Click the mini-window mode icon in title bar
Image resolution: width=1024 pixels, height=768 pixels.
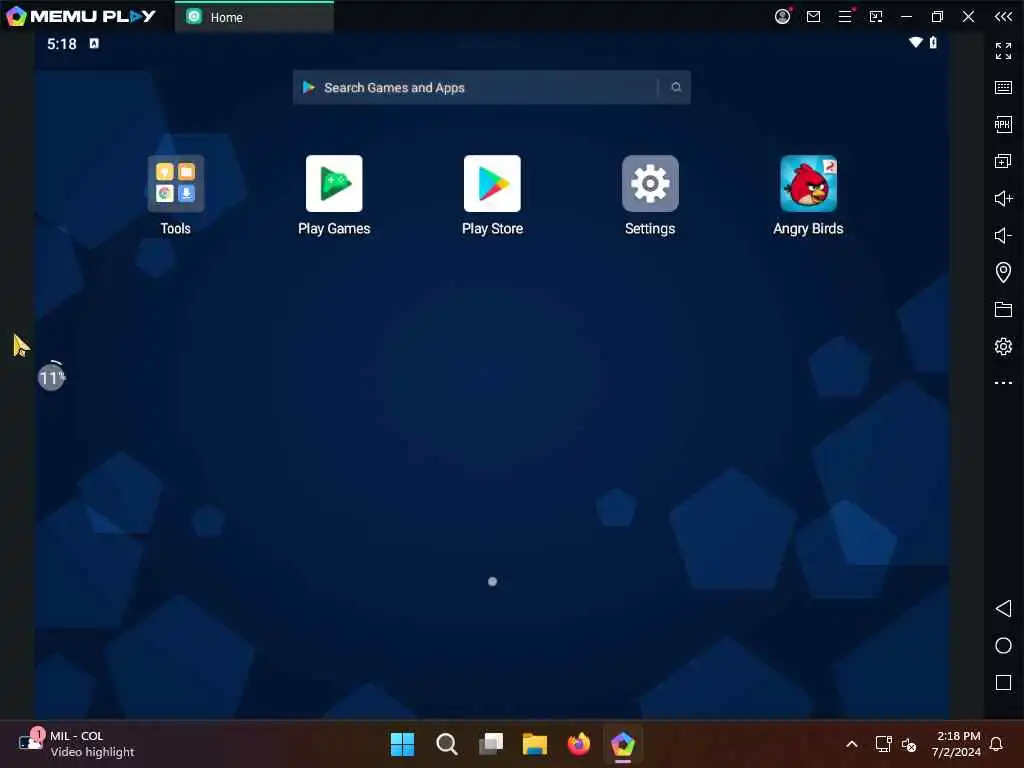(x=876, y=16)
